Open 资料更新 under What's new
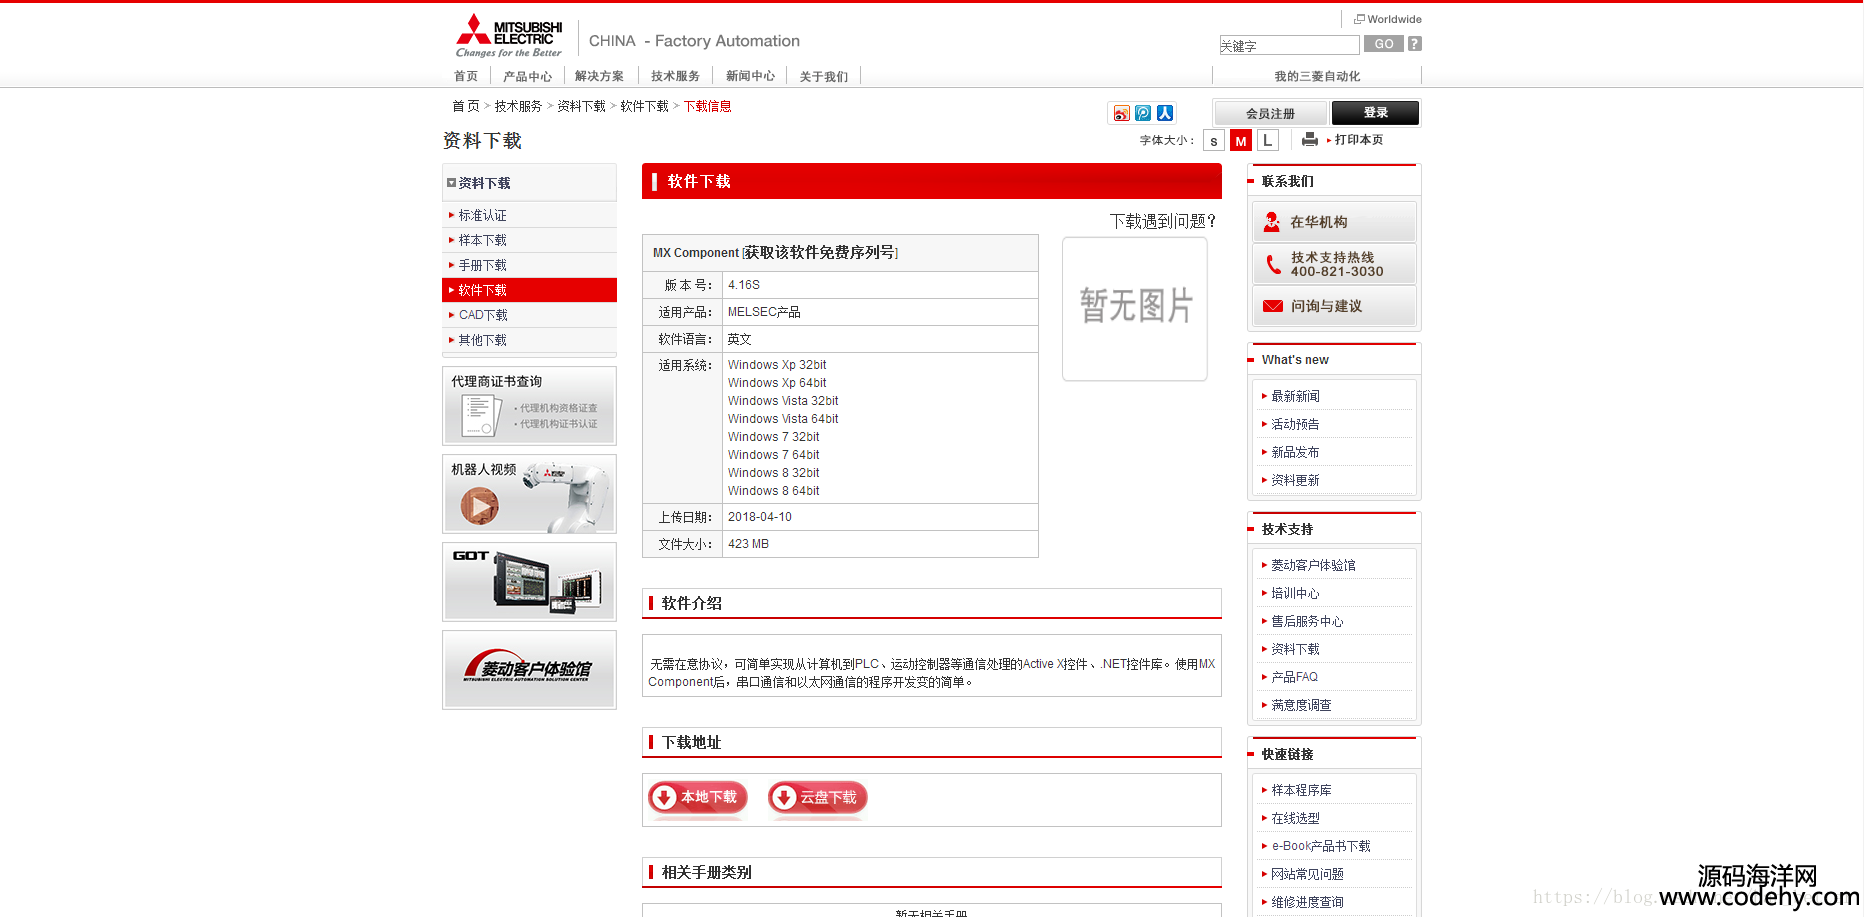 1295,480
